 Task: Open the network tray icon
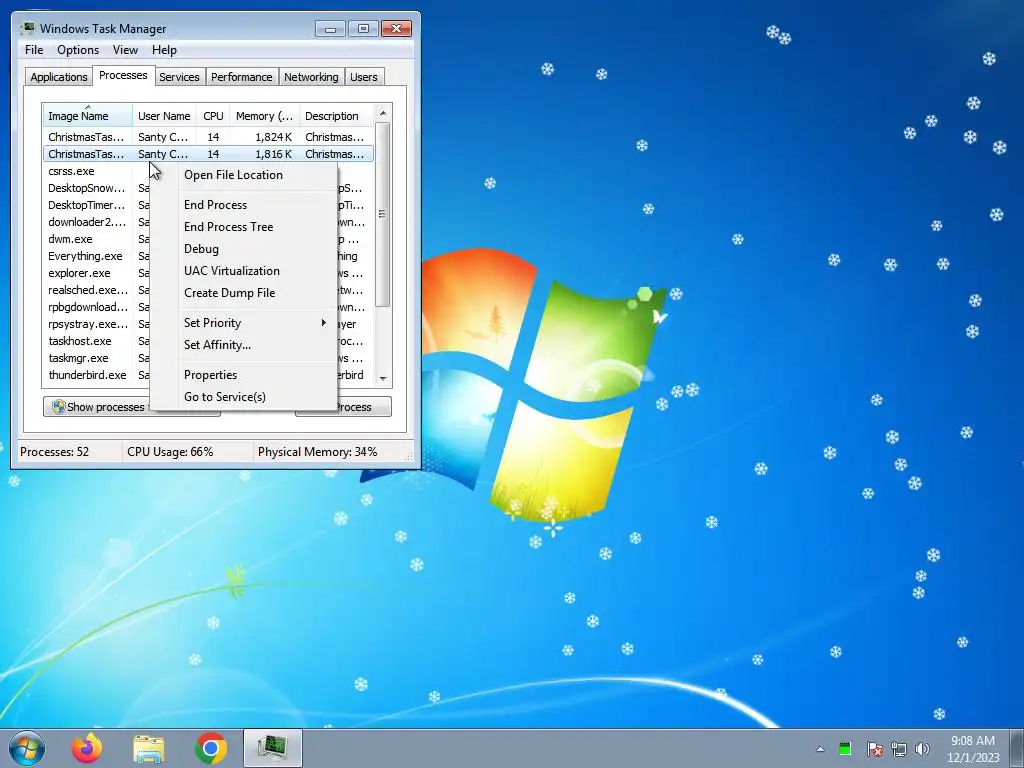(x=899, y=749)
